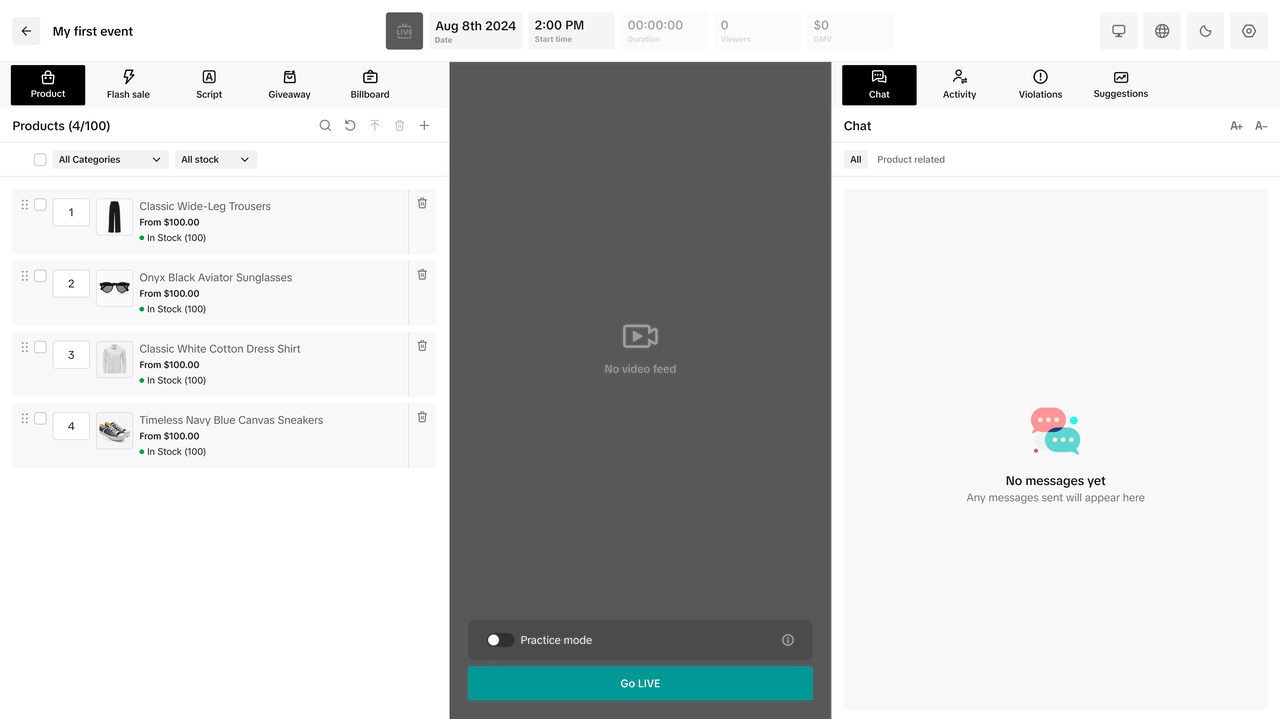1280x719 pixels.
Task: Edit position number 1 field
Action: (71, 212)
